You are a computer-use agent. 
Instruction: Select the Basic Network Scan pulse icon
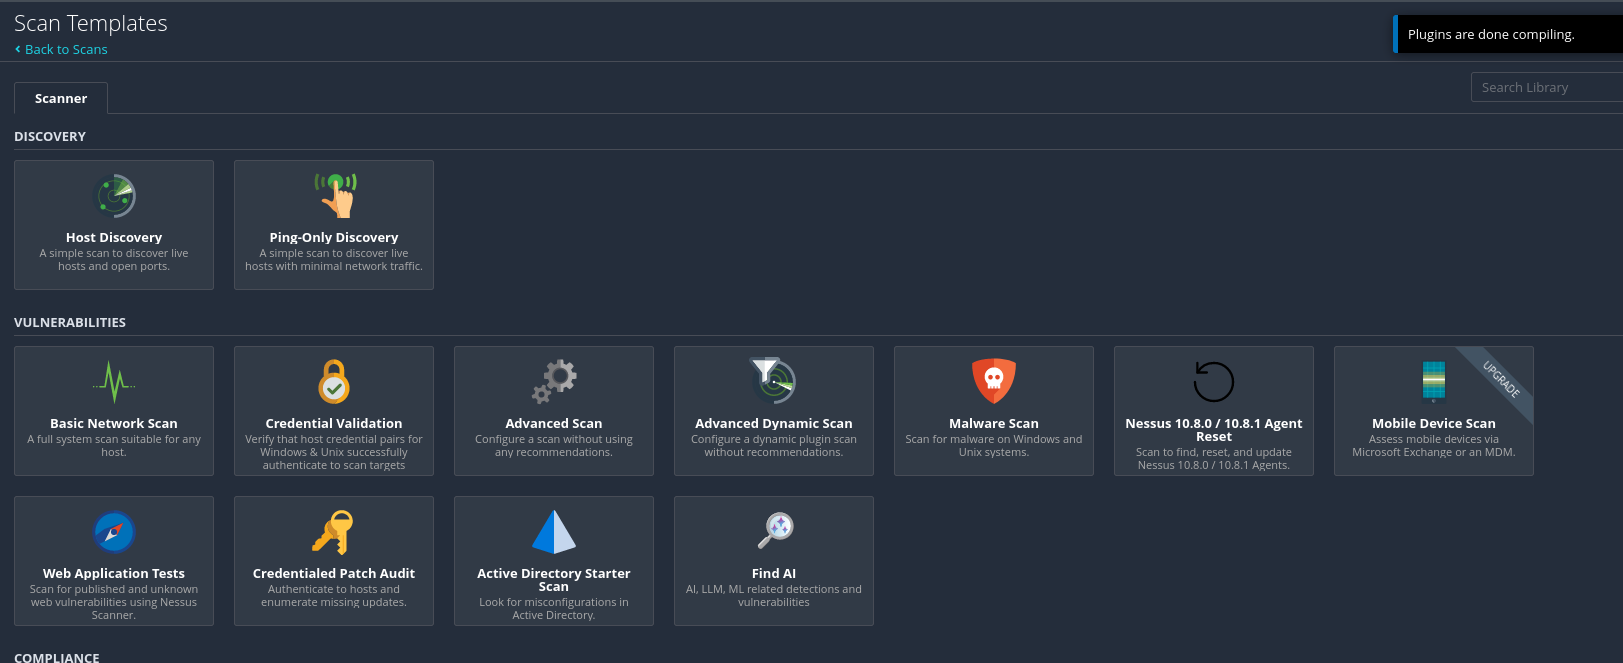114,382
